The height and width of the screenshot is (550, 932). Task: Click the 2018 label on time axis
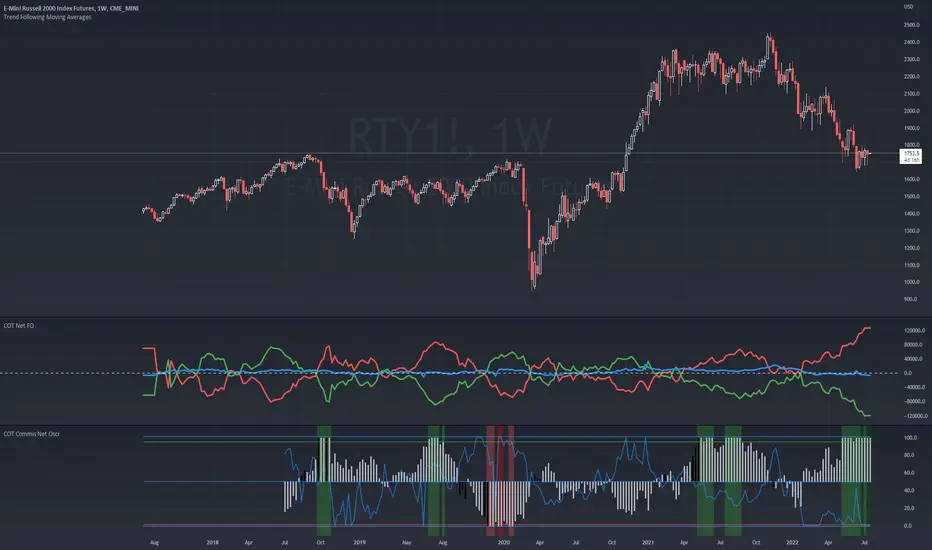click(x=212, y=542)
